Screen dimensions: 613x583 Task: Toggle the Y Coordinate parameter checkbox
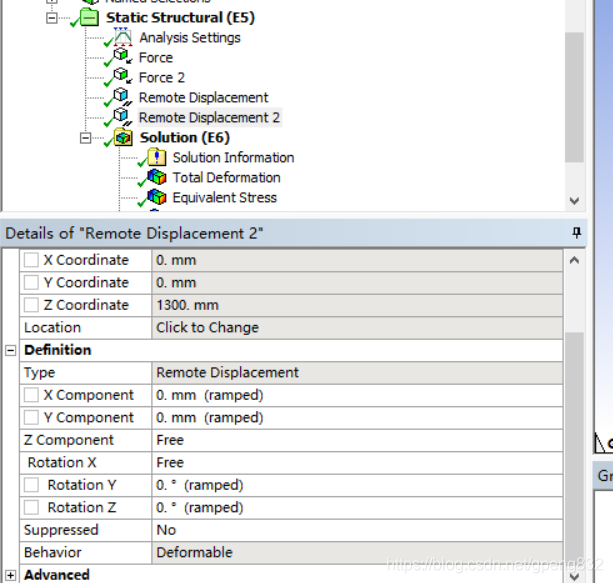pyautogui.click(x=31, y=282)
